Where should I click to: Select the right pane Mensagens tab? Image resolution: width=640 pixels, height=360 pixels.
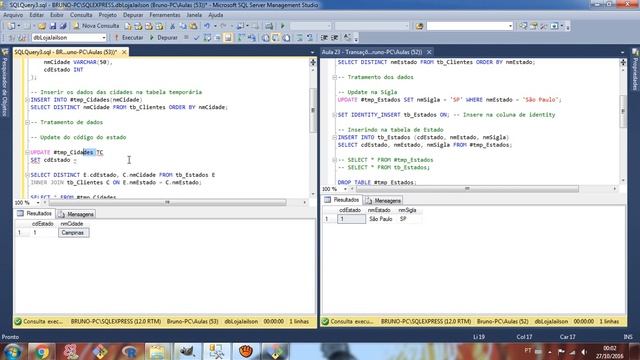coord(383,200)
